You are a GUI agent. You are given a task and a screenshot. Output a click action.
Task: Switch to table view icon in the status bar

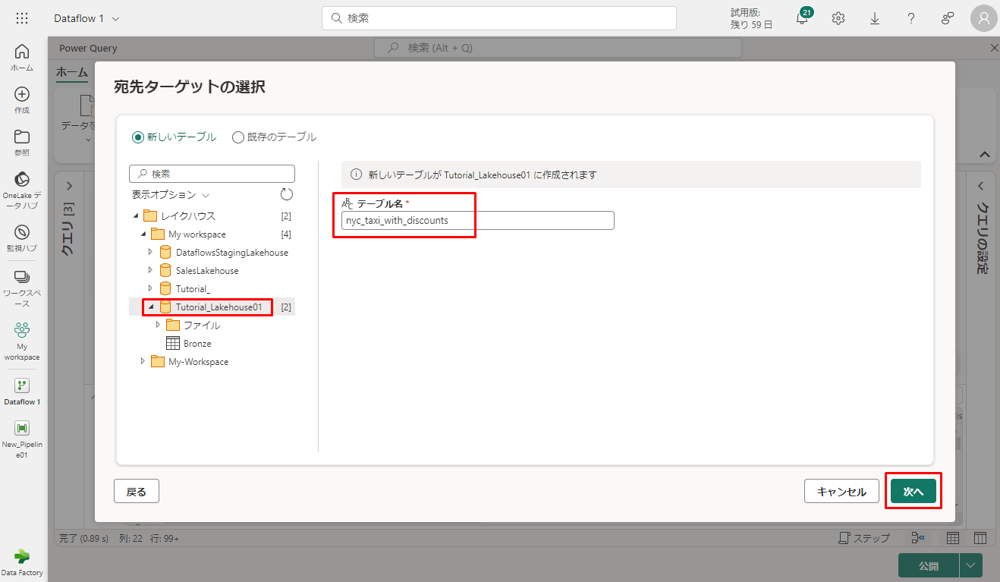pos(953,538)
